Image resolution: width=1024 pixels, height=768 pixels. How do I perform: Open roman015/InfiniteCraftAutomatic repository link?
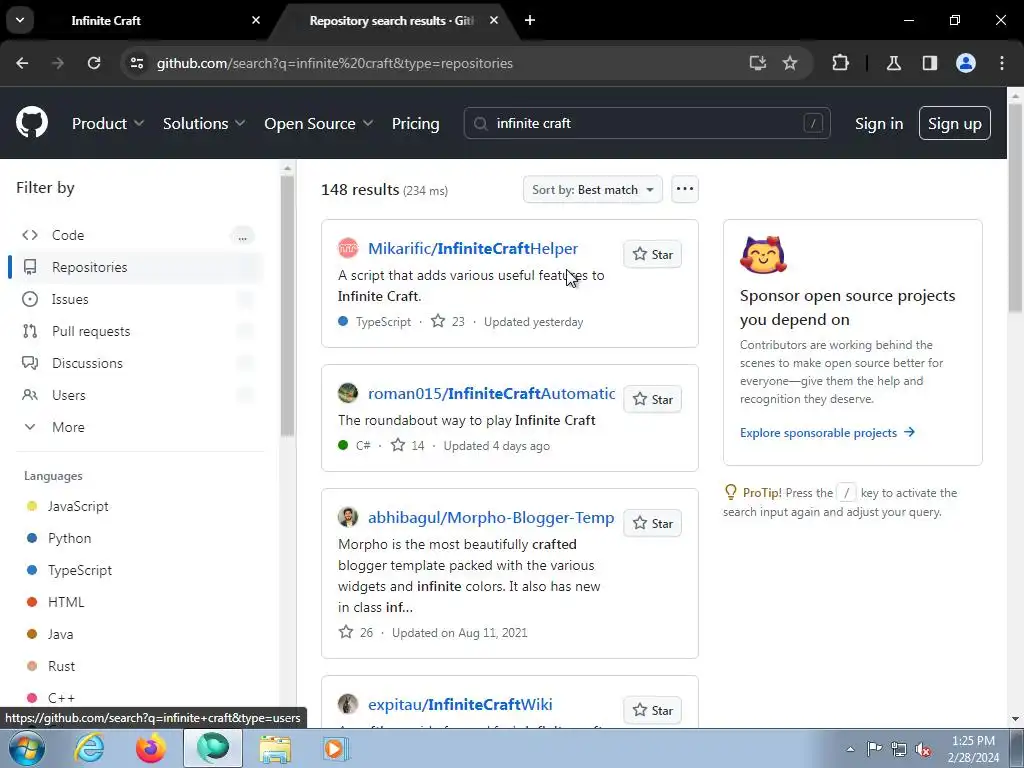(492, 394)
